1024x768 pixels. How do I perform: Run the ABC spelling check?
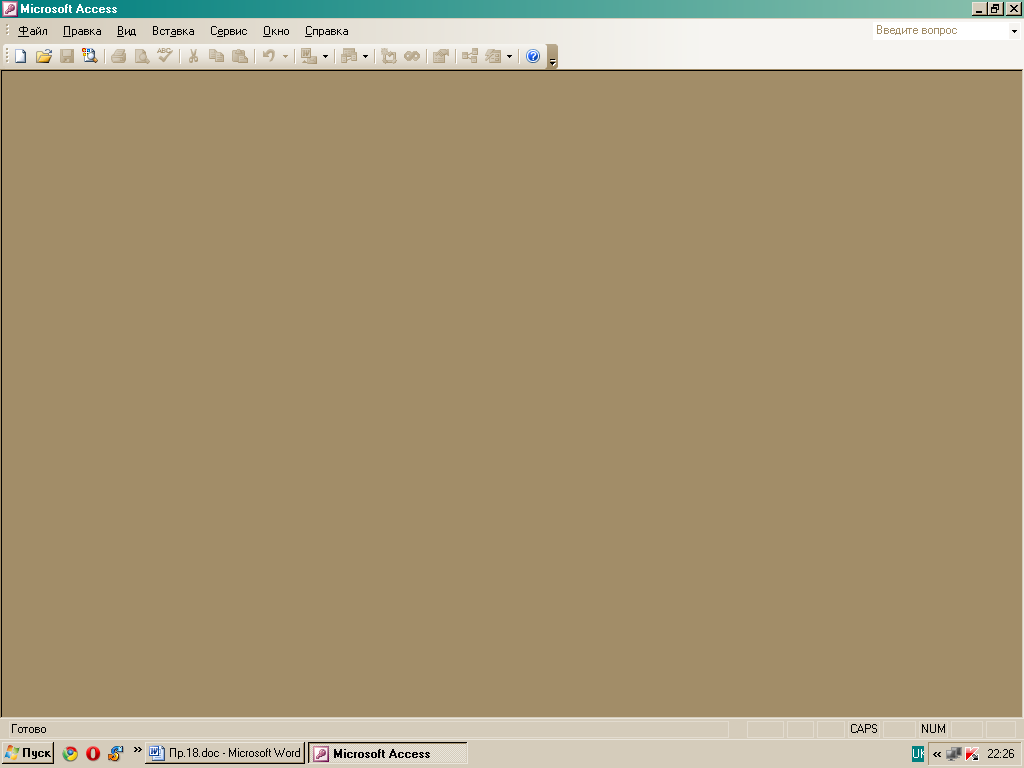tap(165, 56)
